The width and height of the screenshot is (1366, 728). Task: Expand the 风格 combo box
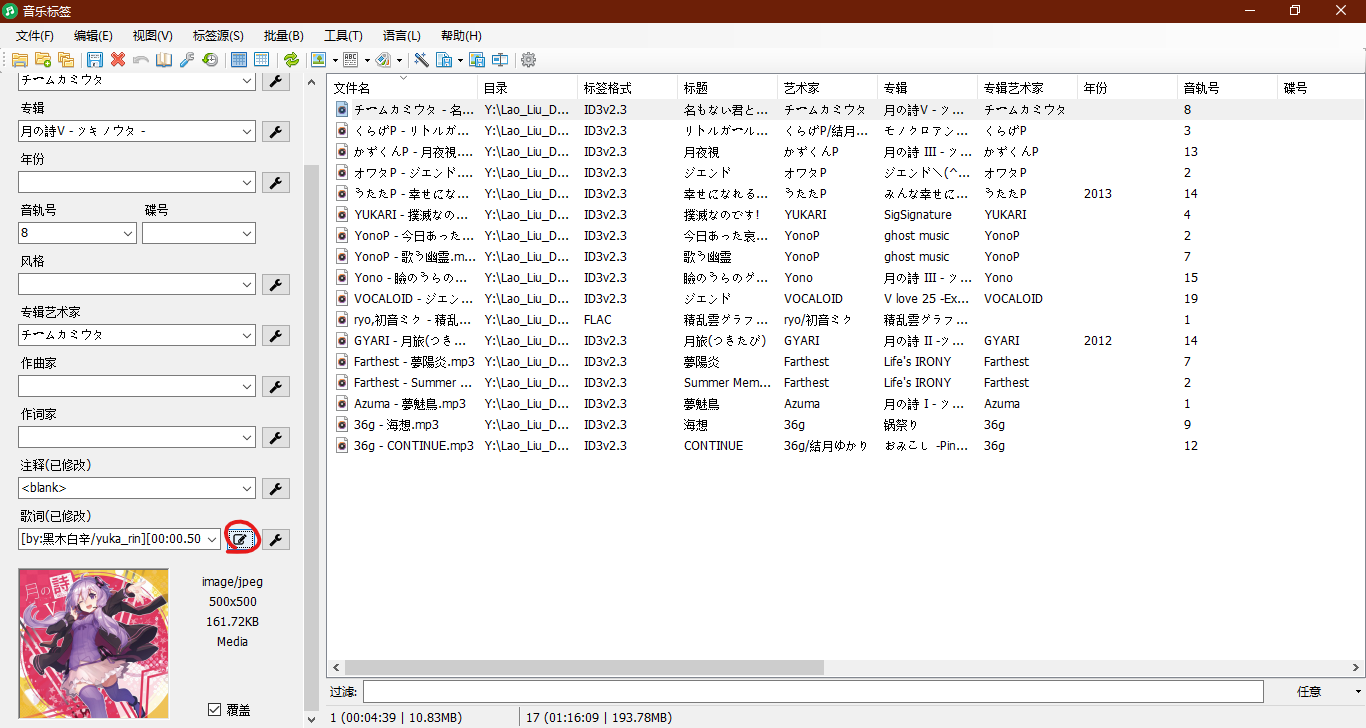click(248, 285)
